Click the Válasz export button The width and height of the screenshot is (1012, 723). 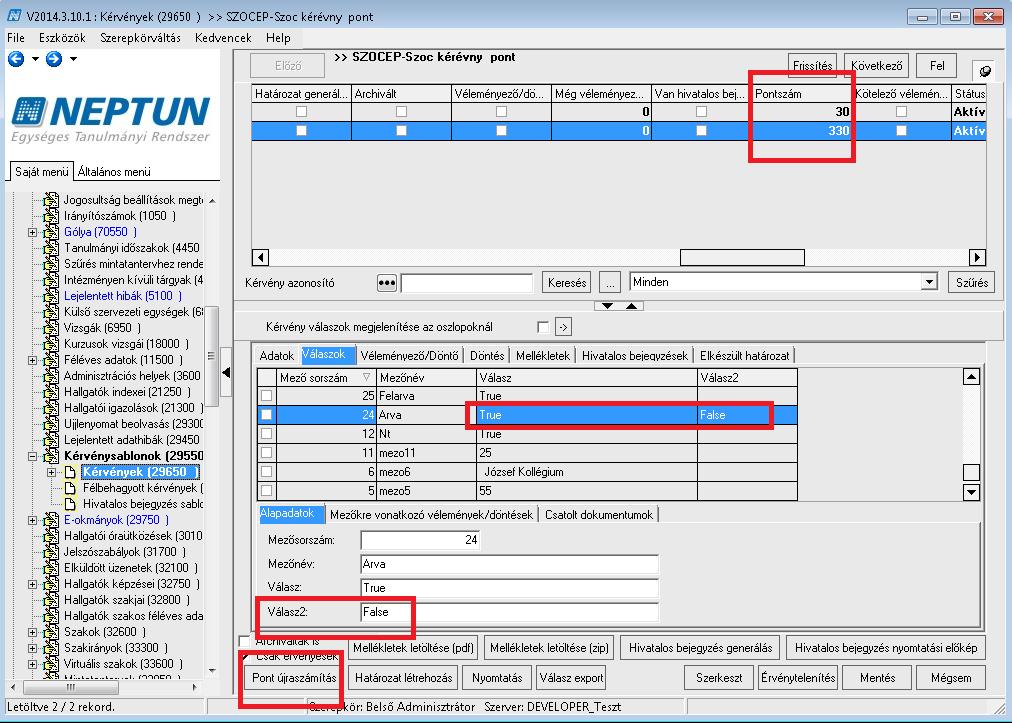(x=571, y=678)
